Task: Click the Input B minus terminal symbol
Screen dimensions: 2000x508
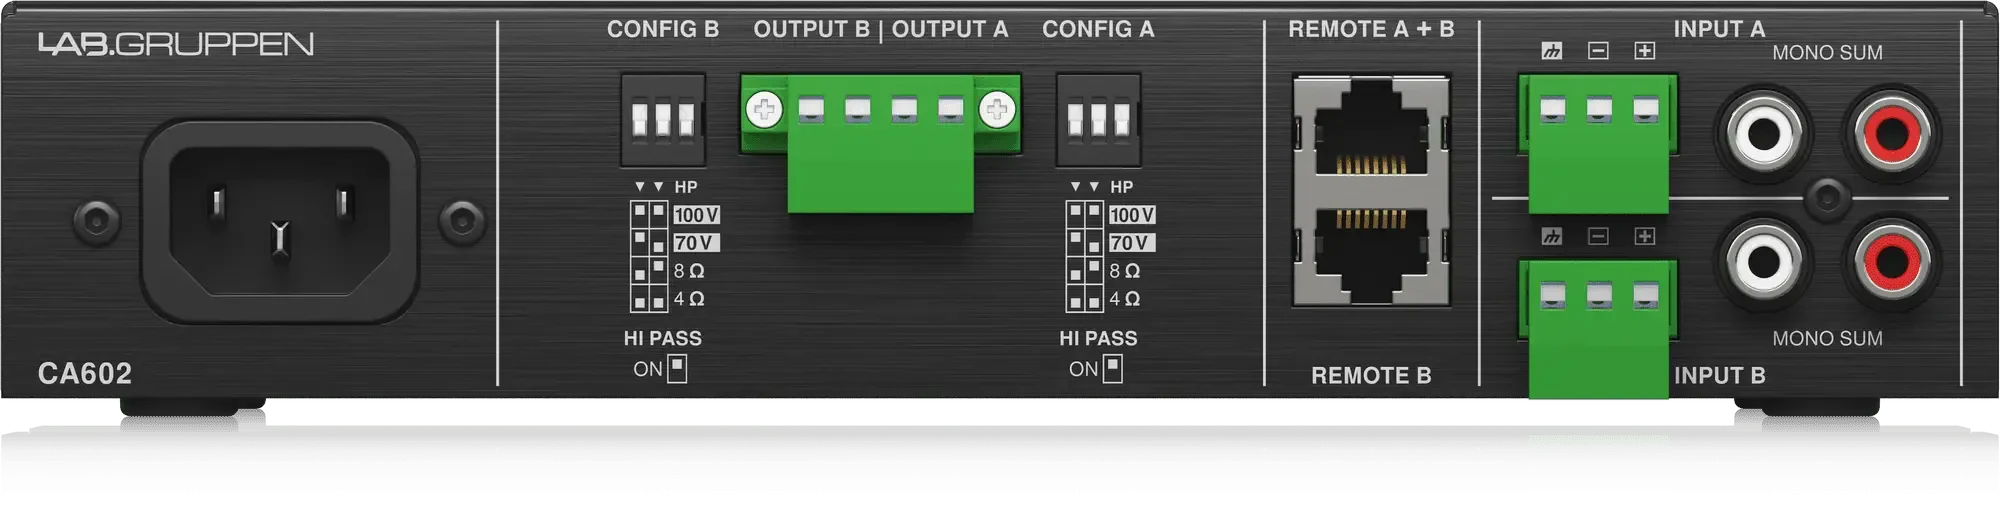Action: (x=1598, y=236)
